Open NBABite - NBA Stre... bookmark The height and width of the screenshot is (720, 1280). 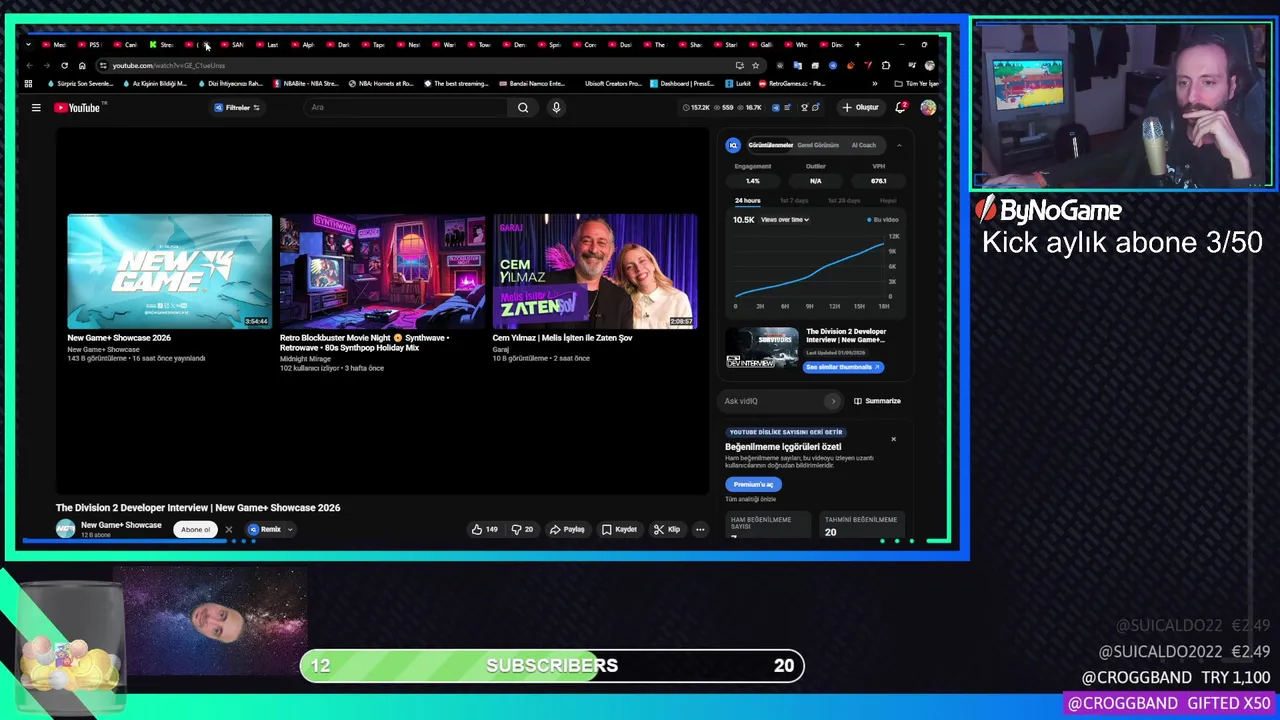click(x=306, y=84)
